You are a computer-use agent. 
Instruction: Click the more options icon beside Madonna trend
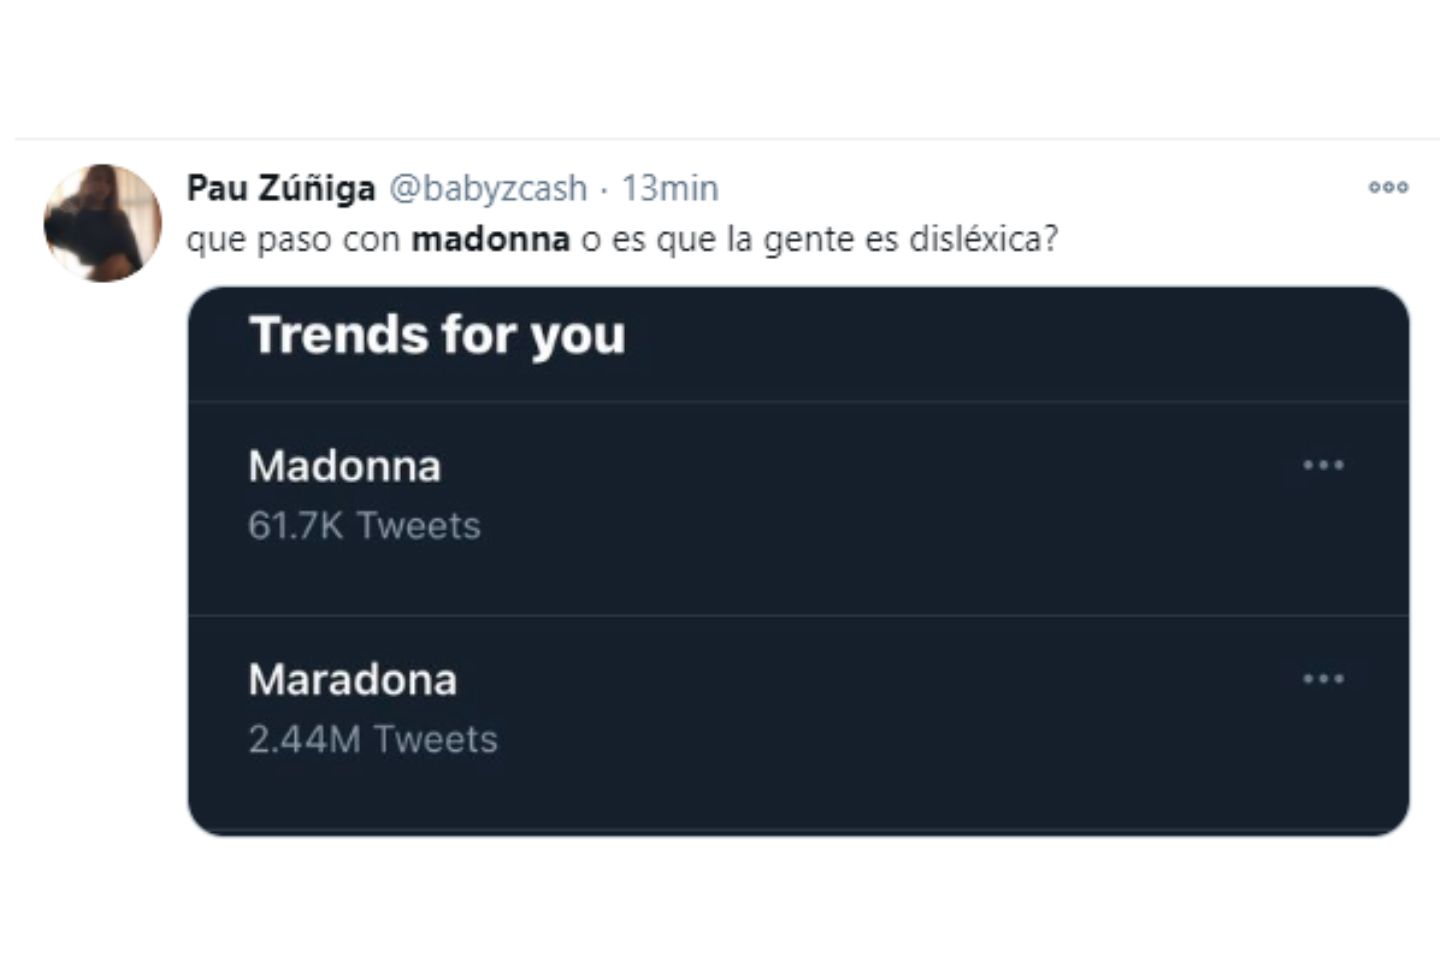[1322, 464]
